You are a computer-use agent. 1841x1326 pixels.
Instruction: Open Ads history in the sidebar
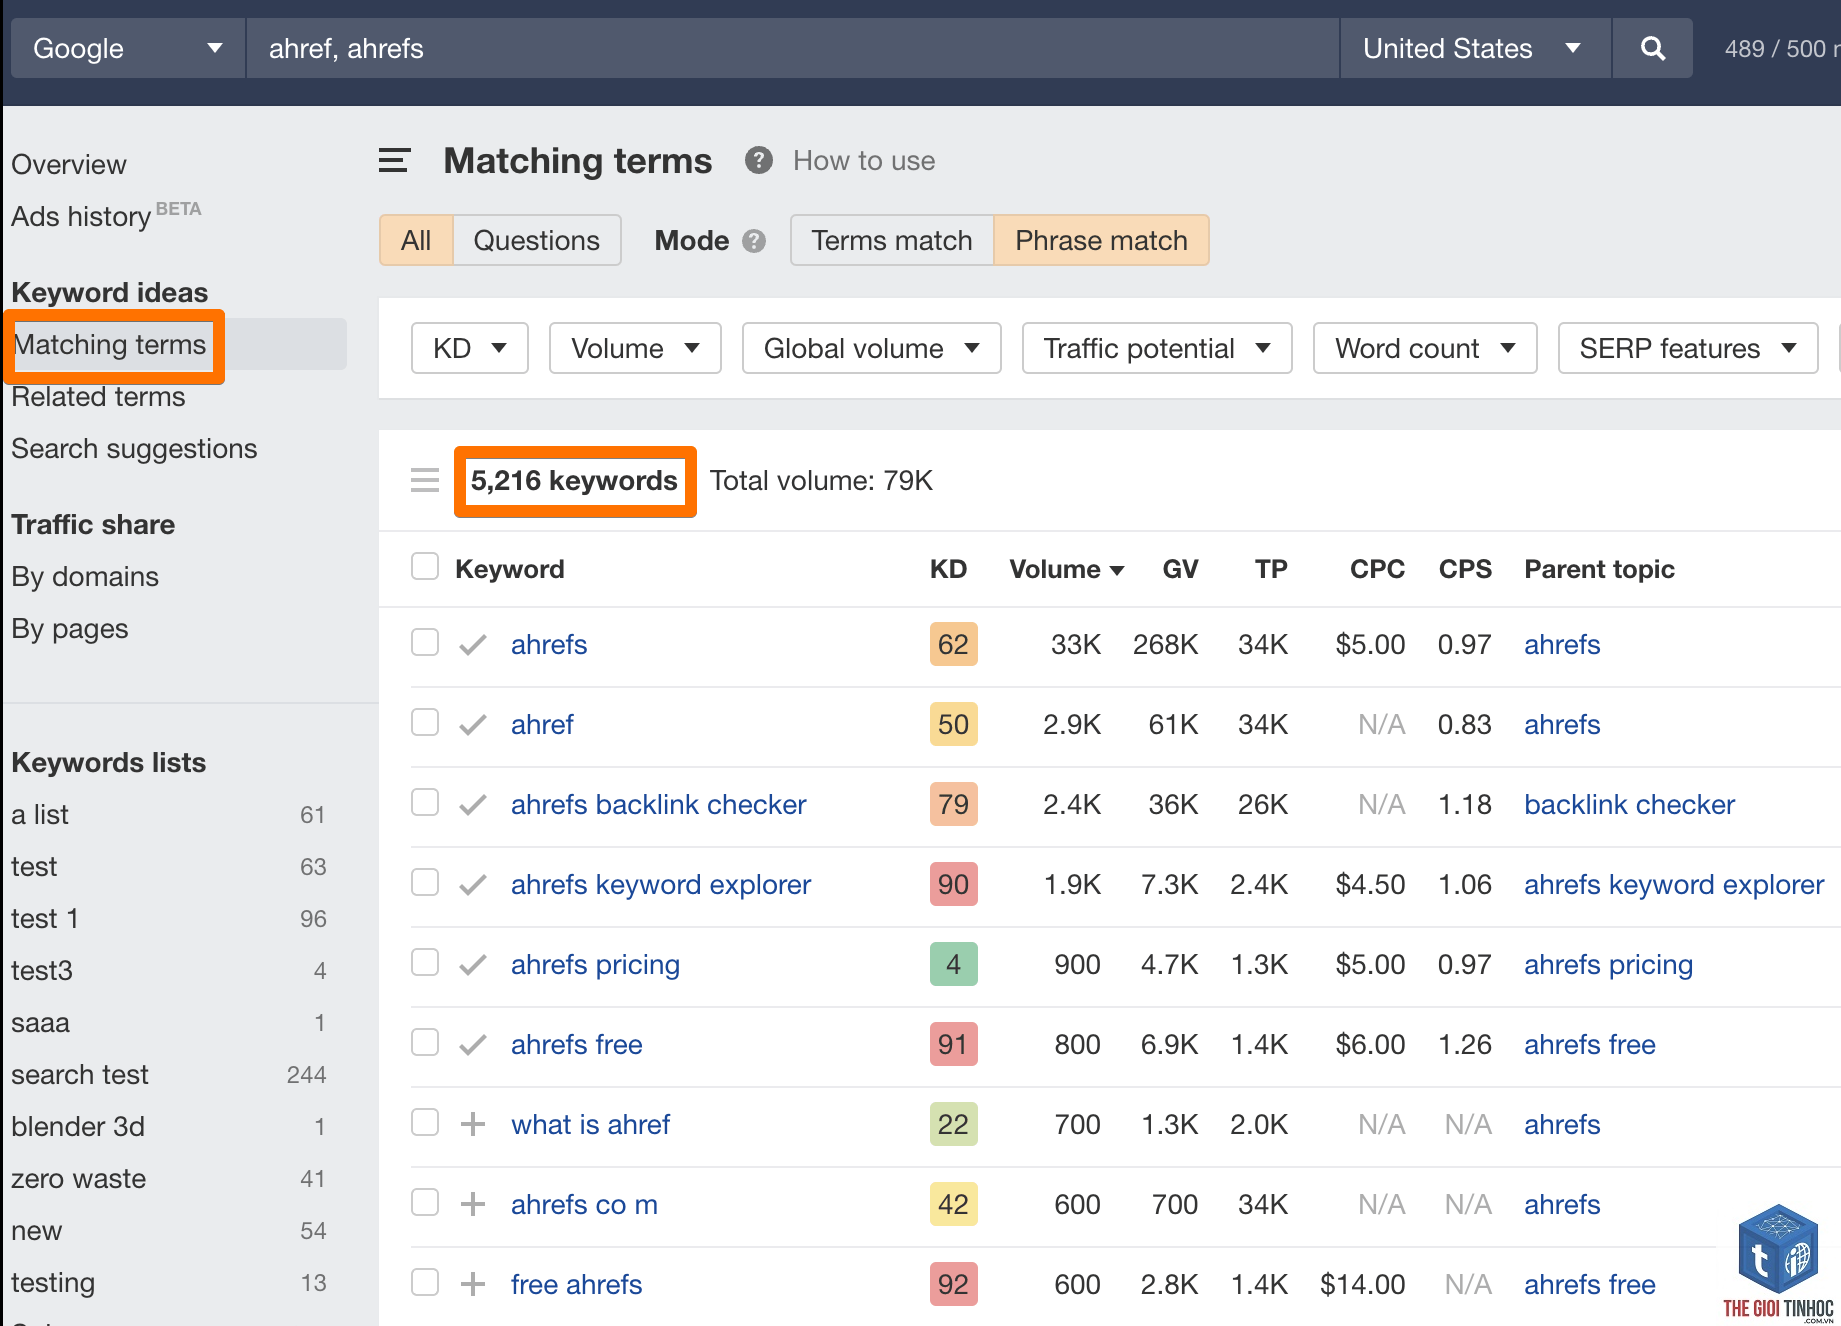click(x=82, y=216)
